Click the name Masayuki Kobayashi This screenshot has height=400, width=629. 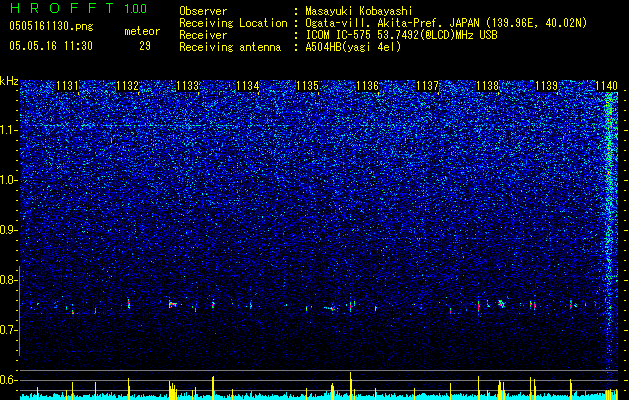[359, 11]
